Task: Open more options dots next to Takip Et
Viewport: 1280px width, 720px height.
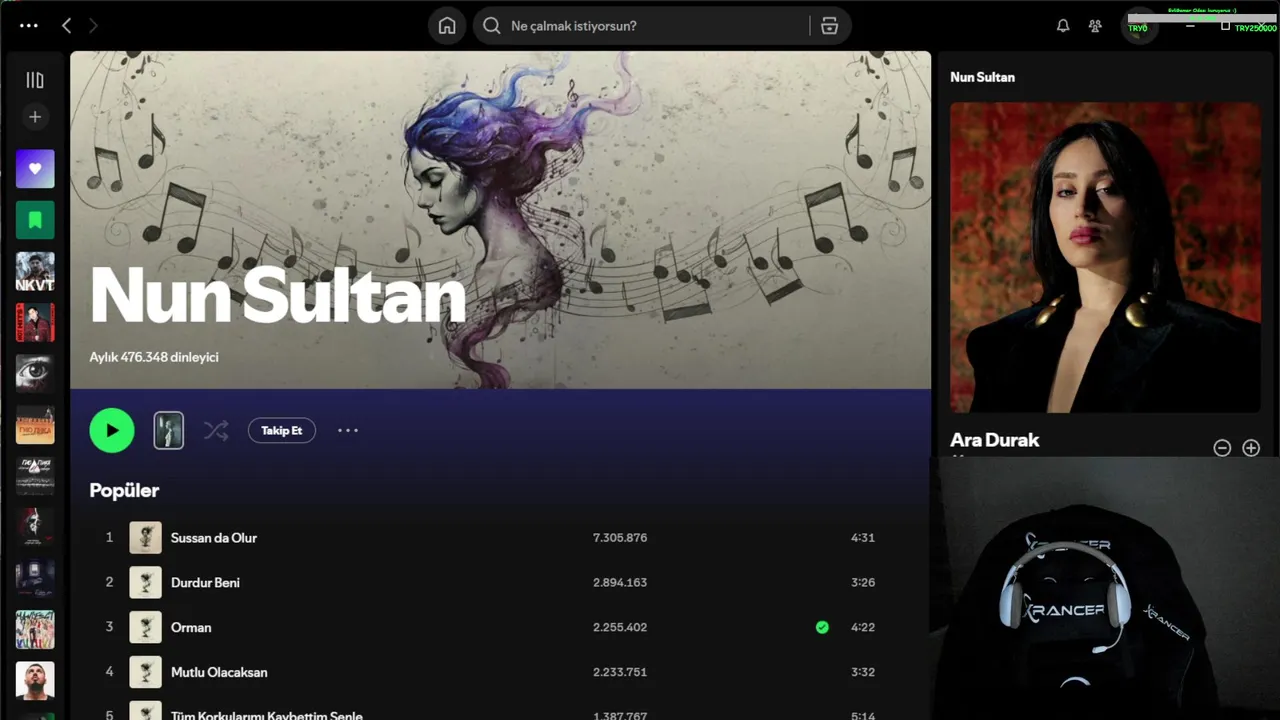Action: point(347,431)
